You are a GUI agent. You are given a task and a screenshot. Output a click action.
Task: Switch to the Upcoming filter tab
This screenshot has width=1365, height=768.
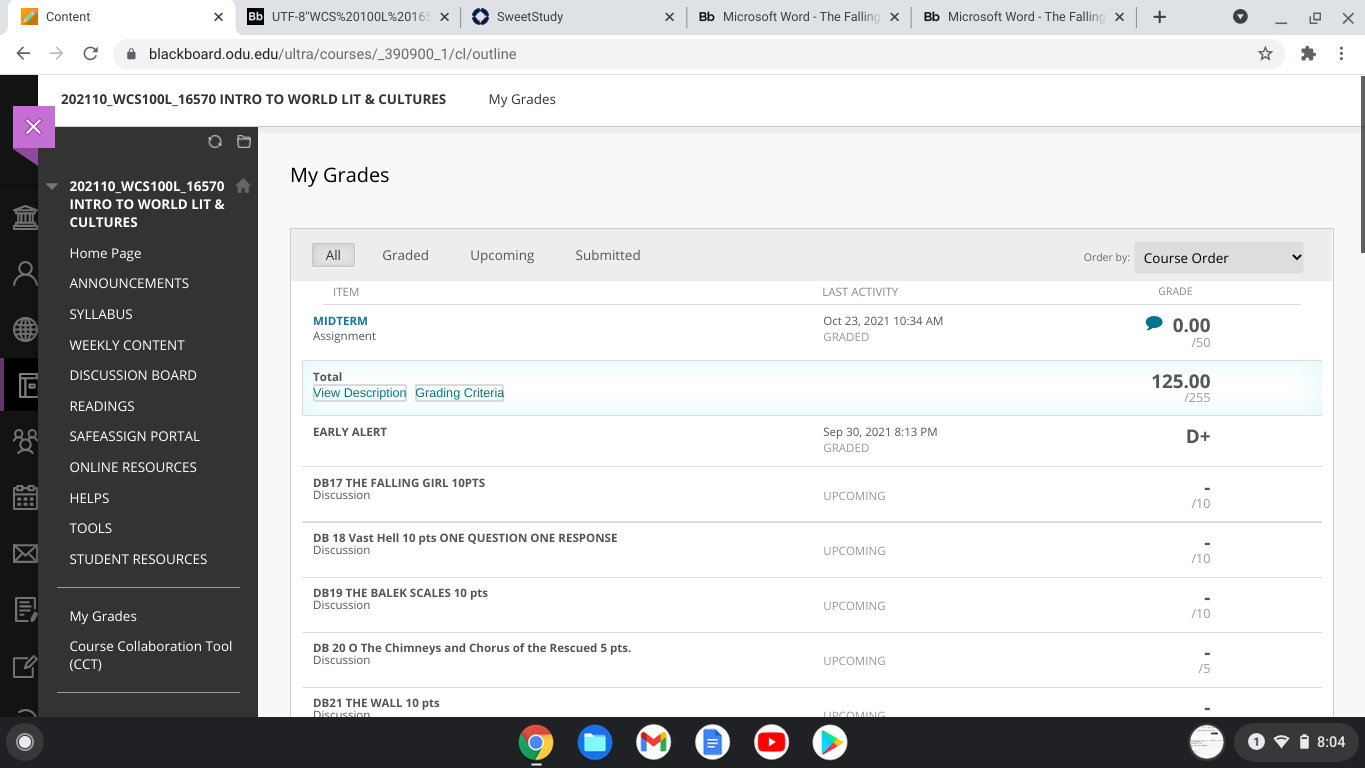pyautogui.click(x=502, y=255)
